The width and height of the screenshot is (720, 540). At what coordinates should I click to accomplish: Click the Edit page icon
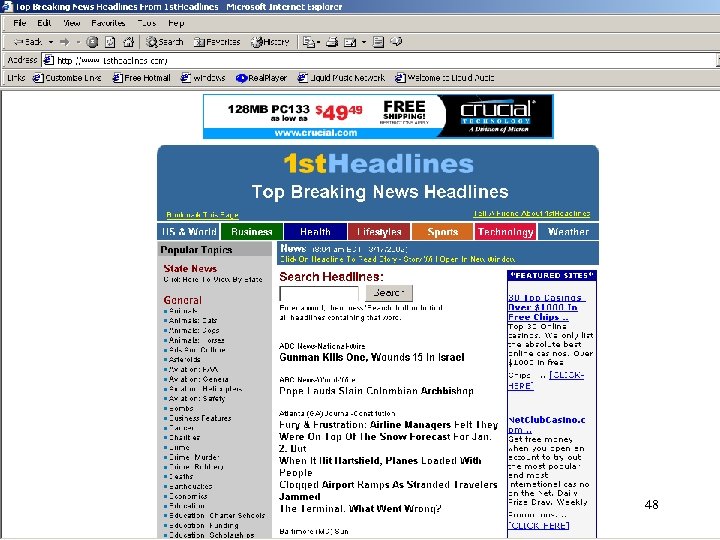tap(350, 42)
